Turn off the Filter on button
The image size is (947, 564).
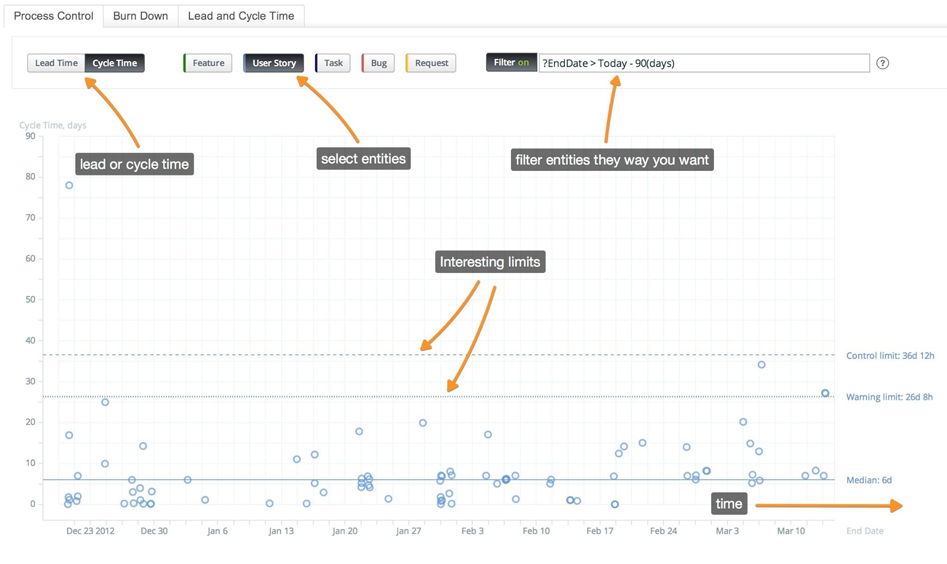[511, 63]
